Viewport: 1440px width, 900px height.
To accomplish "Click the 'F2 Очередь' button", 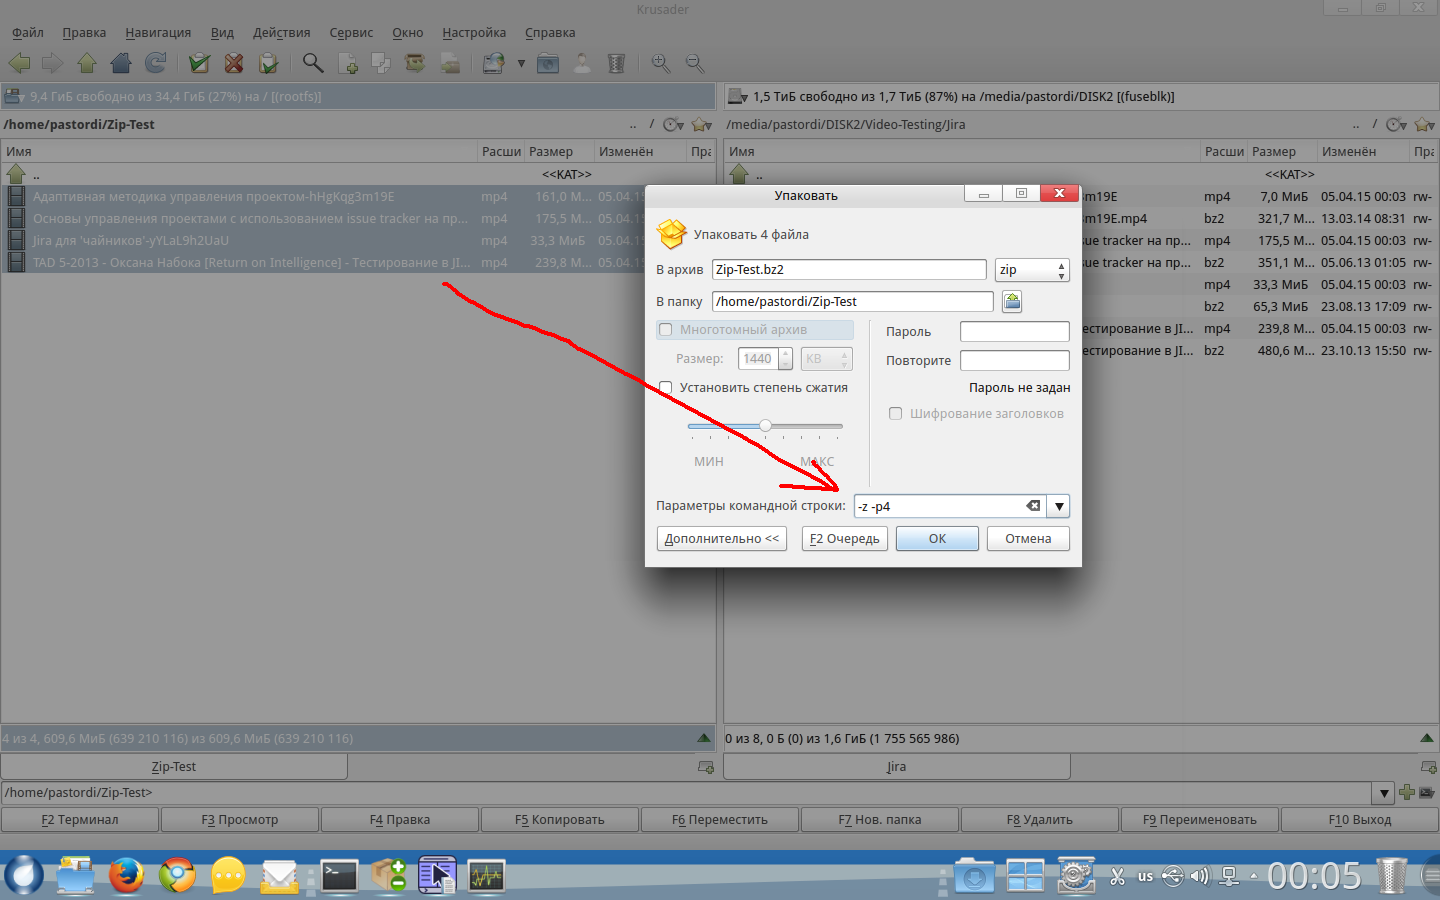I will click(845, 539).
